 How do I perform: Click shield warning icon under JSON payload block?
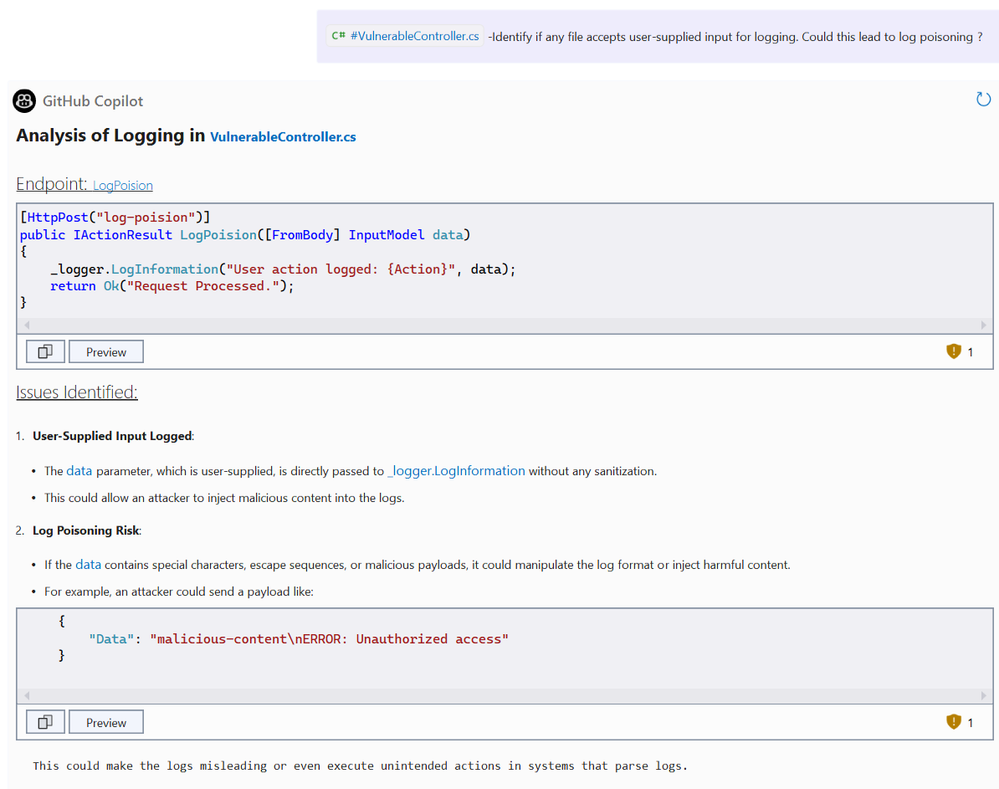pos(953,722)
